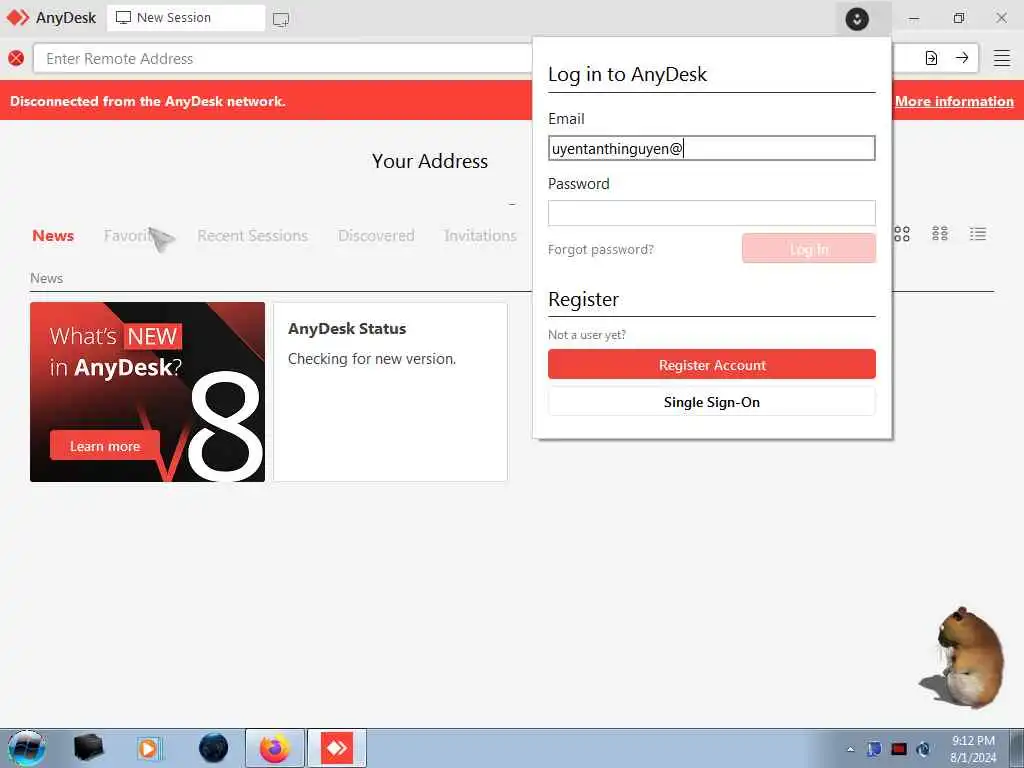Image resolution: width=1024 pixels, height=768 pixels.
Task: Switch to the Recent Sessions tab
Action: (x=252, y=236)
